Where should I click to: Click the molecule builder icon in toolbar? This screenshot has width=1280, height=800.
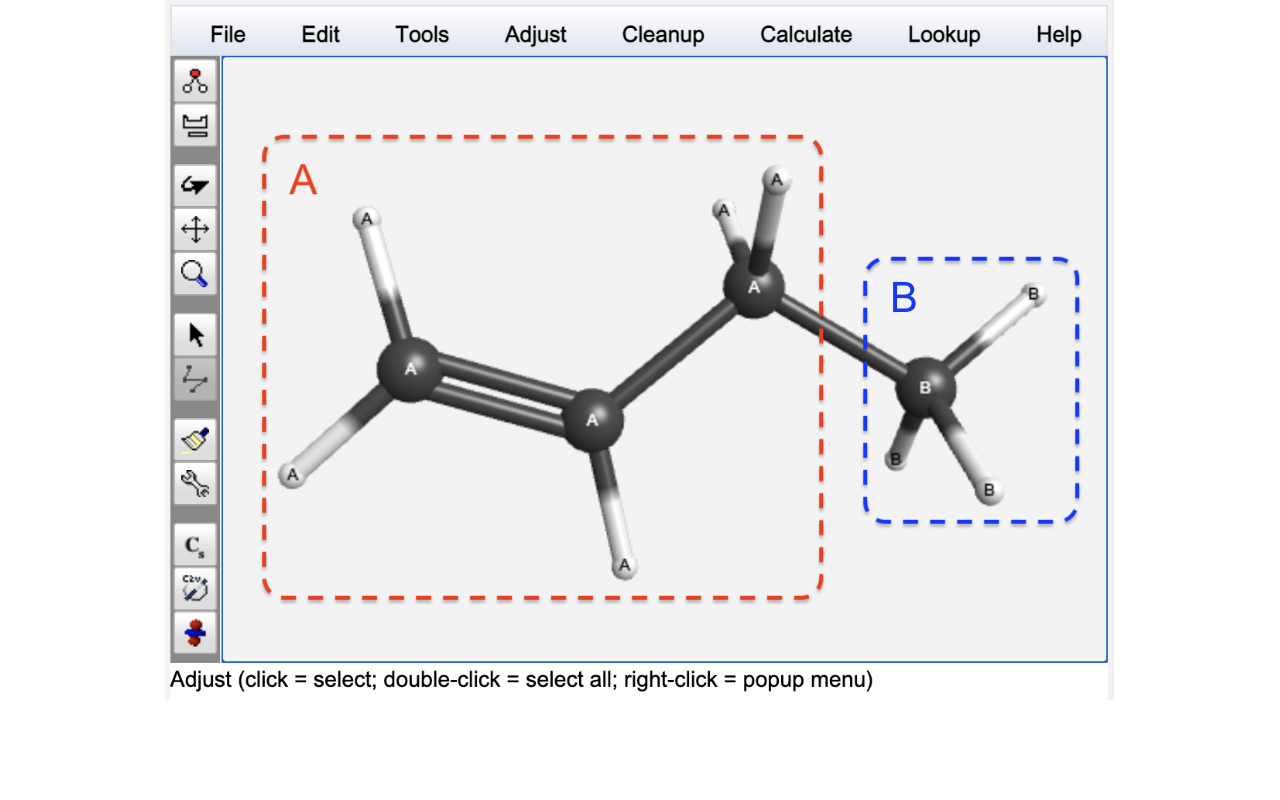[195, 81]
